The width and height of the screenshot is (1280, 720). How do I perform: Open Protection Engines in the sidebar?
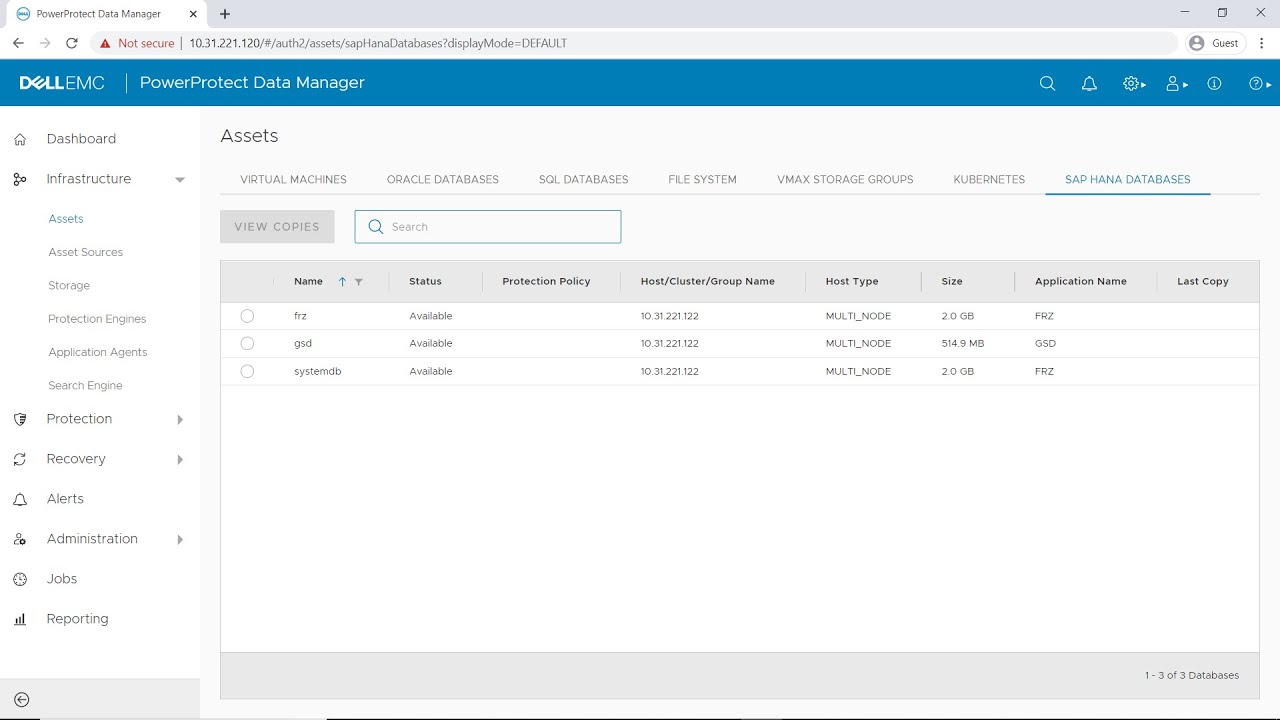[97, 319]
